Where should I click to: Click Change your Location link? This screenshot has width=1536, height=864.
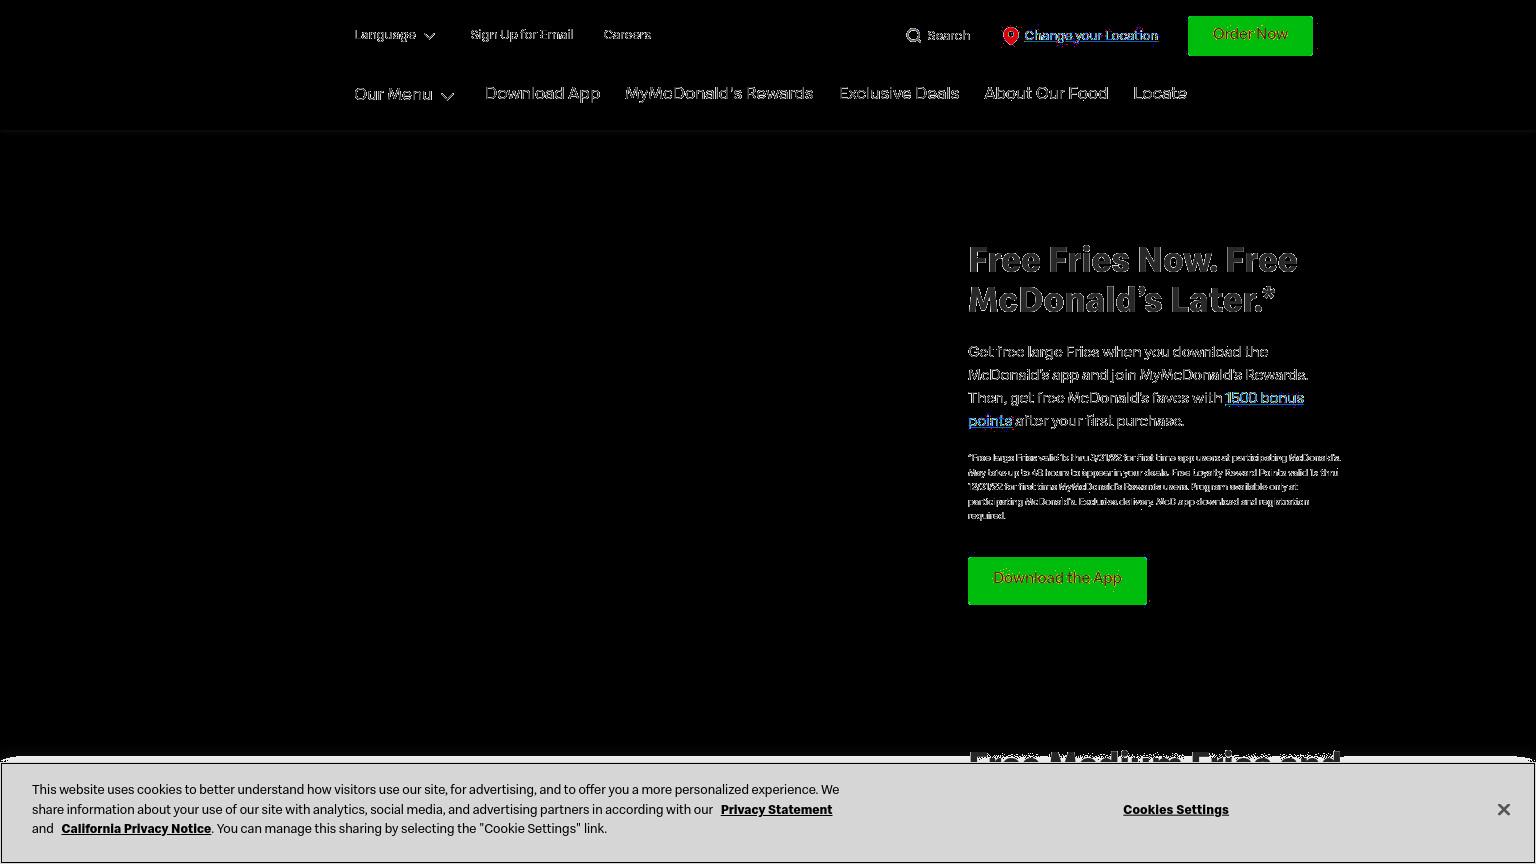pyautogui.click(x=1091, y=36)
